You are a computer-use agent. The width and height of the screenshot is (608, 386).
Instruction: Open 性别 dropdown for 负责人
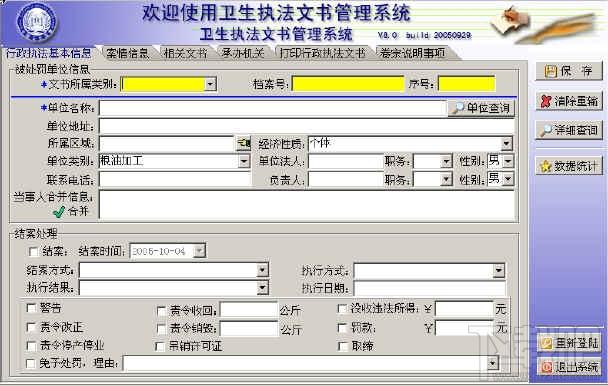508,179
